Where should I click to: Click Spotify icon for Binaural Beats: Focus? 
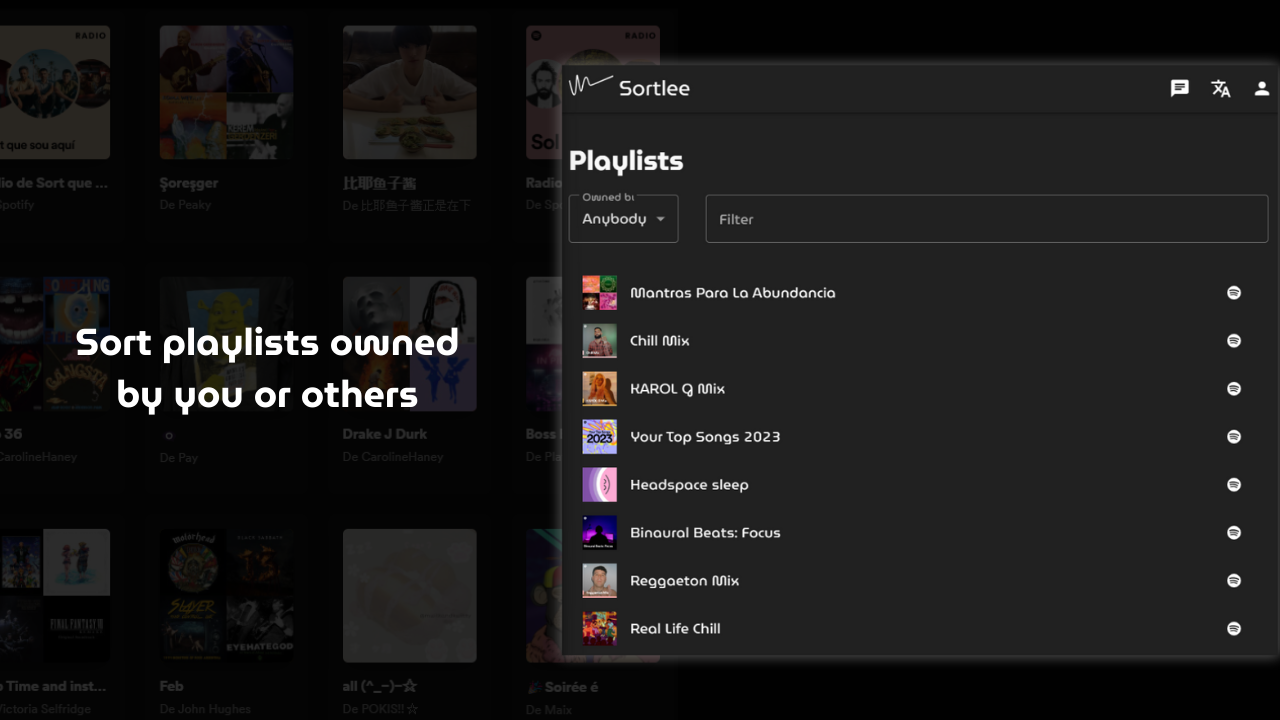[1234, 533]
